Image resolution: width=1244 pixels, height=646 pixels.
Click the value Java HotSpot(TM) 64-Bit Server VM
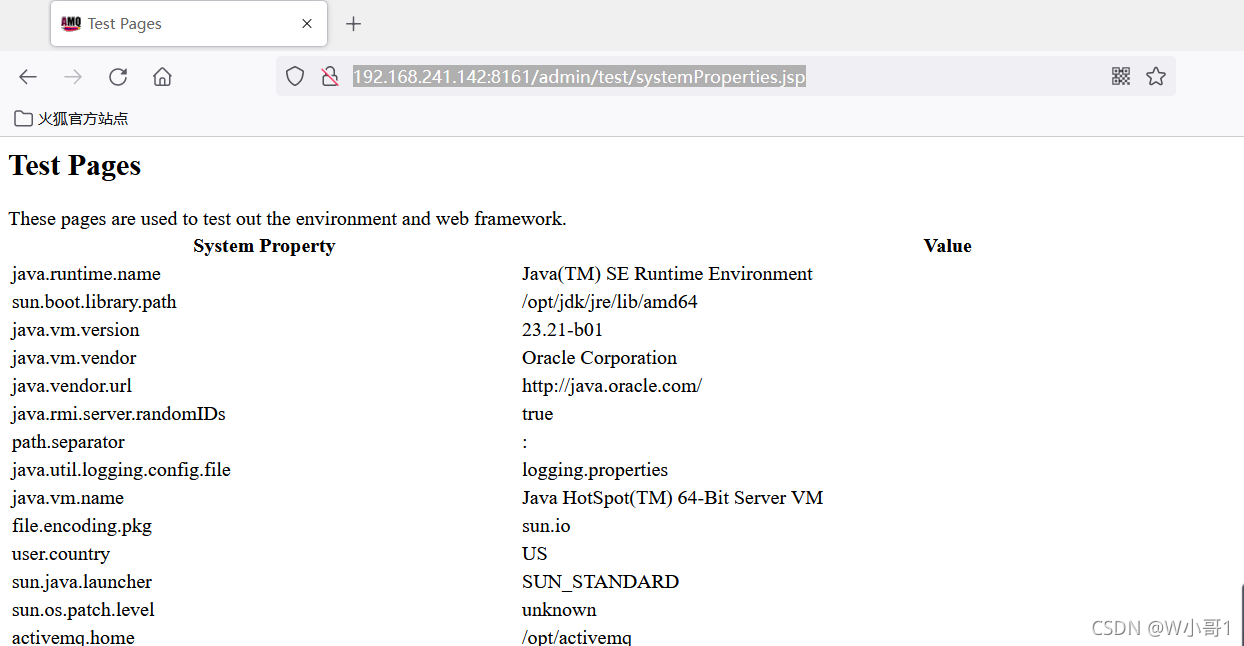pyautogui.click(x=672, y=498)
